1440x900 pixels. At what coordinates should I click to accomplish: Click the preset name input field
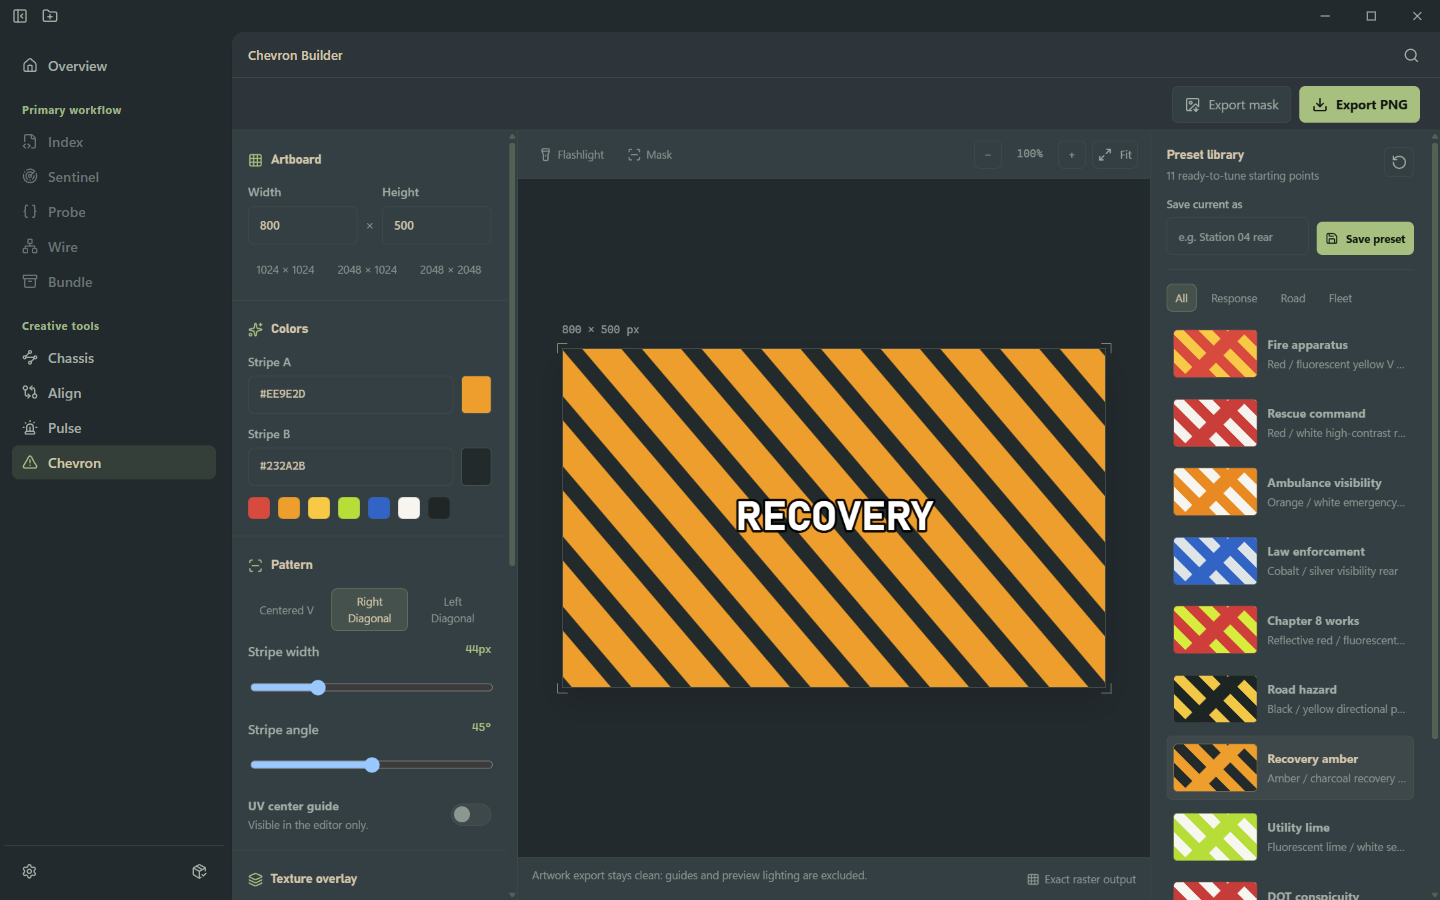click(x=1237, y=238)
